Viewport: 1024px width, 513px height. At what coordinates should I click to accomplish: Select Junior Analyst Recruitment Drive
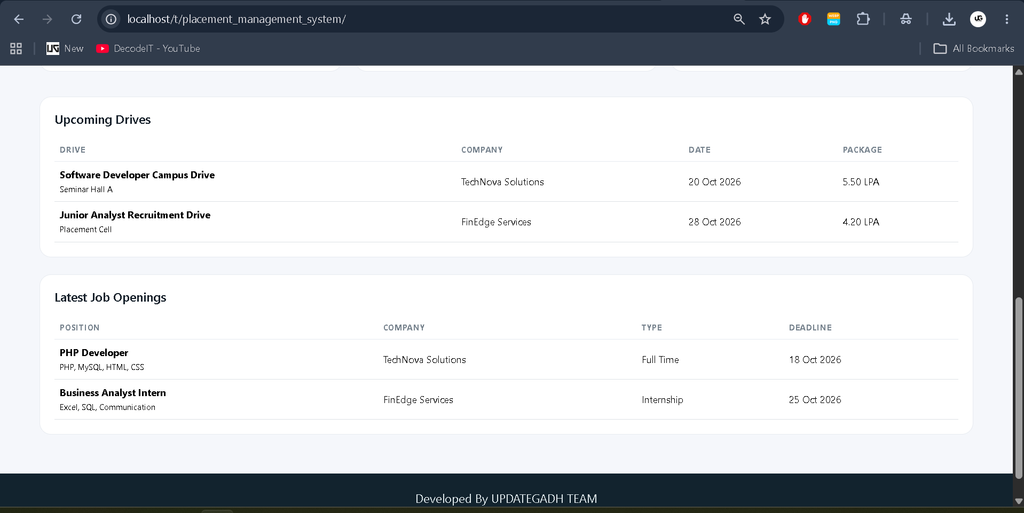pyautogui.click(x=135, y=215)
